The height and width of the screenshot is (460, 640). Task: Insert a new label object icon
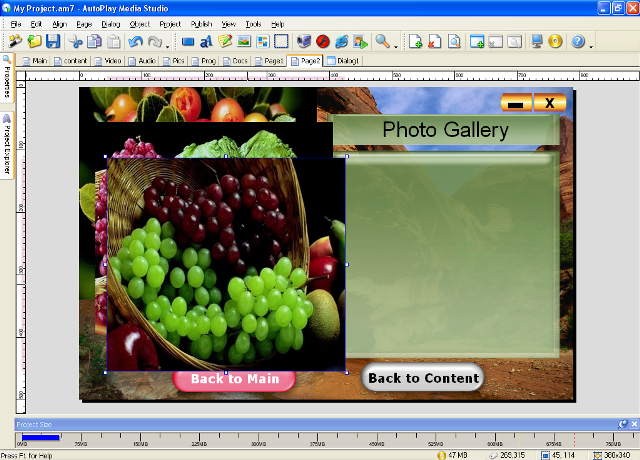[206, 42]
